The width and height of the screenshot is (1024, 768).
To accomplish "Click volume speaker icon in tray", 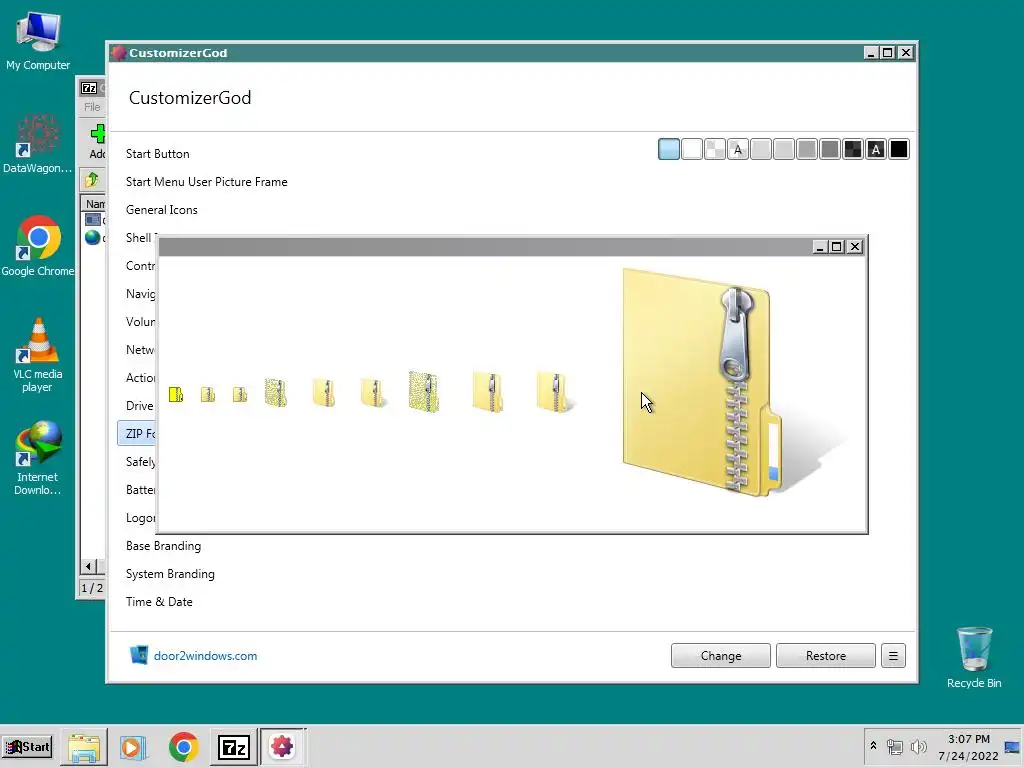I will coord(918,746).
